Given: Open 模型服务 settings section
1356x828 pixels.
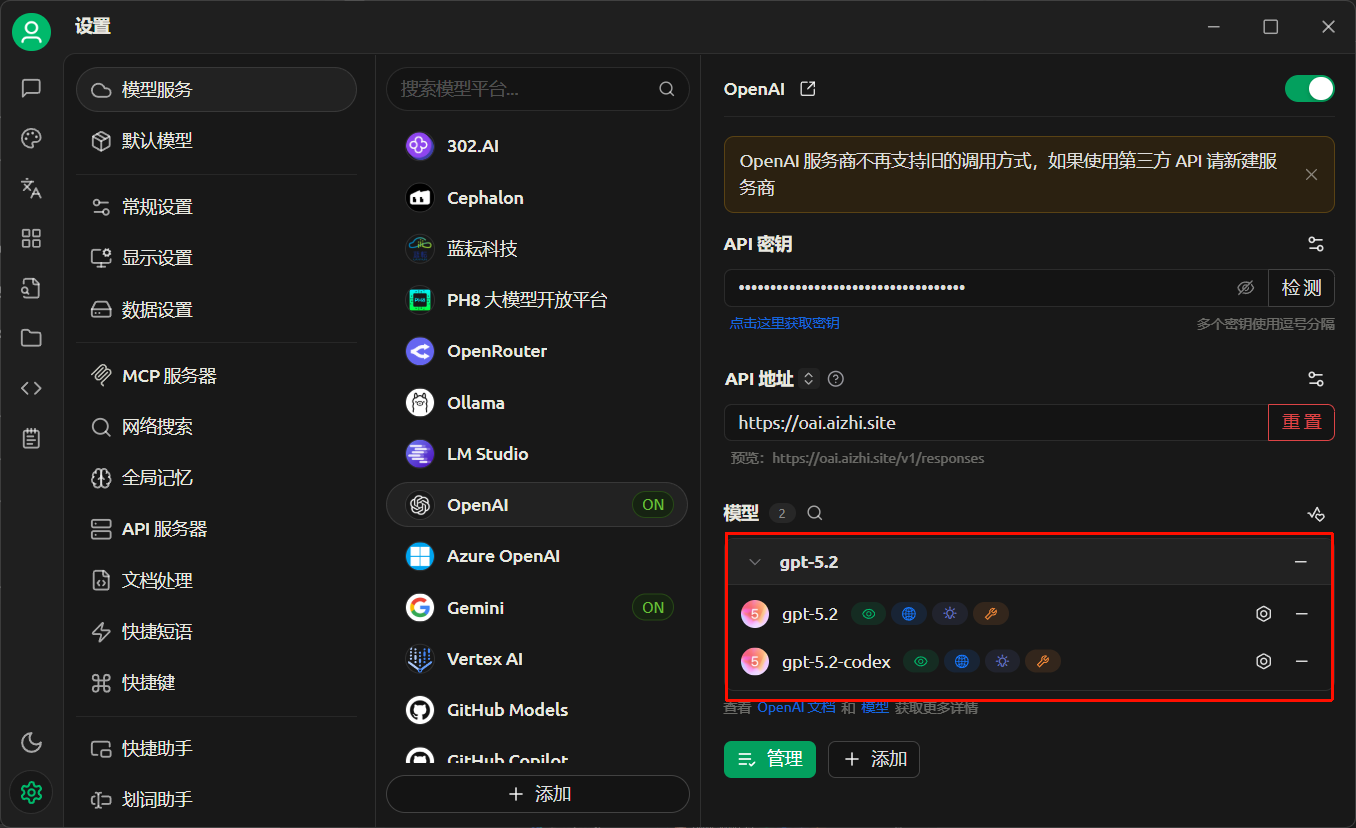Looking at the screenshot, I should [216, 90].
